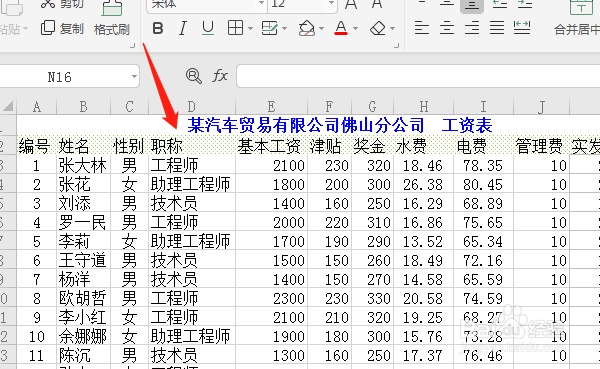Toggle bold formatting

coord(158,28)
